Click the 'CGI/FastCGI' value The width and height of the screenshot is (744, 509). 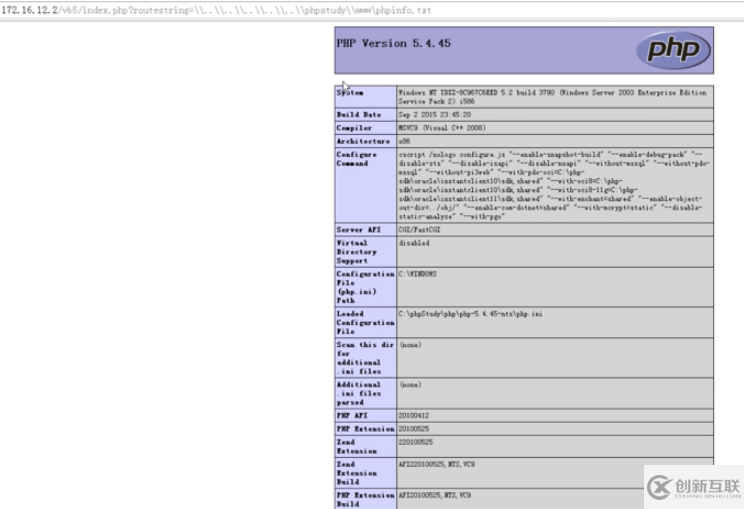[x=419, y=230]
